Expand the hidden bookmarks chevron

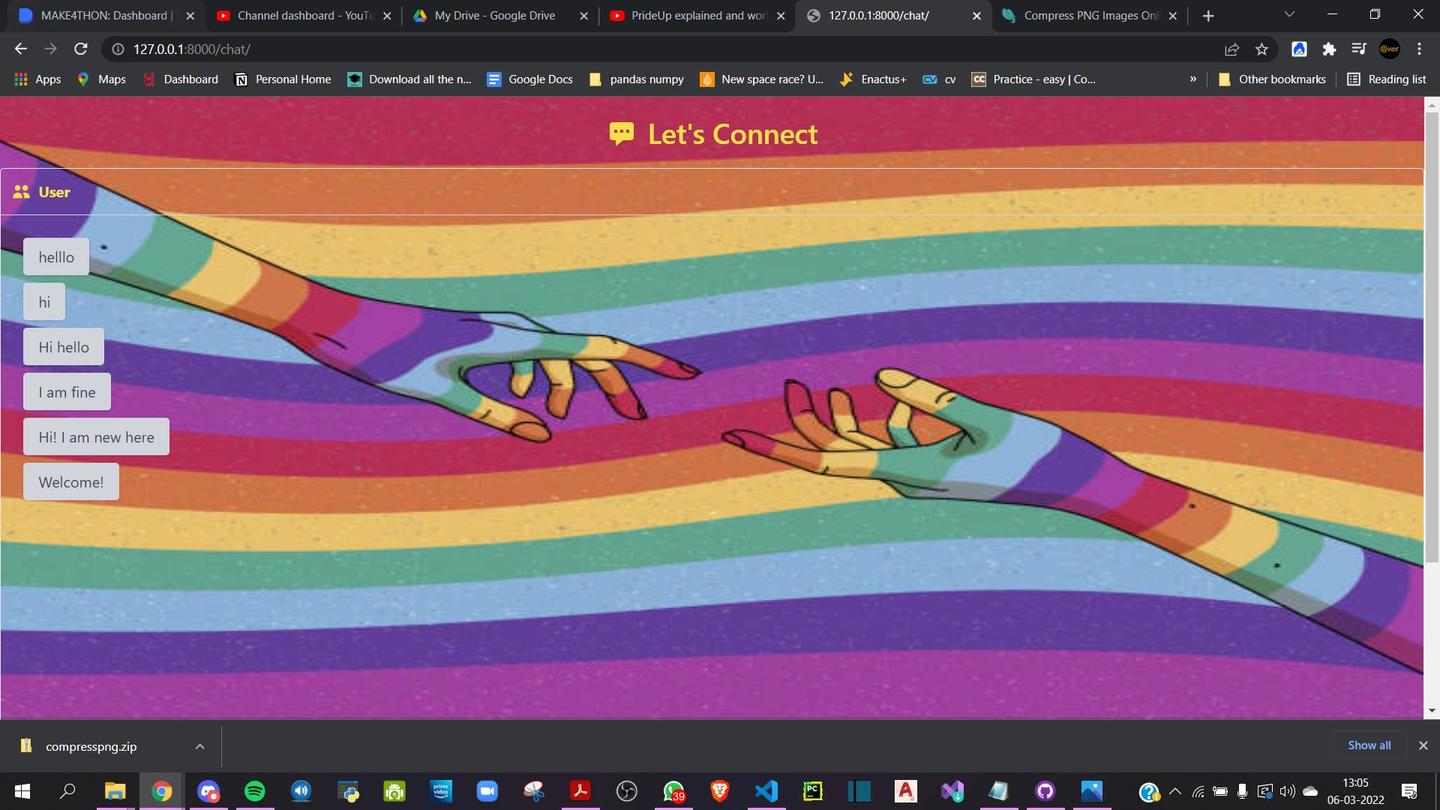pos(1193,79)
